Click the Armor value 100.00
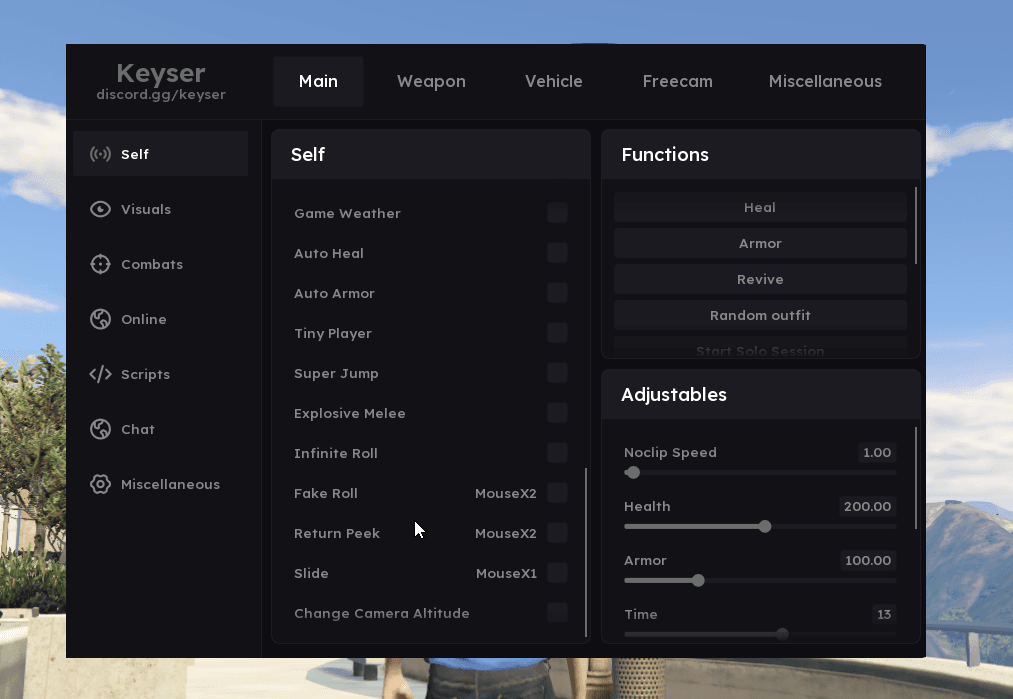 point(868,560)
